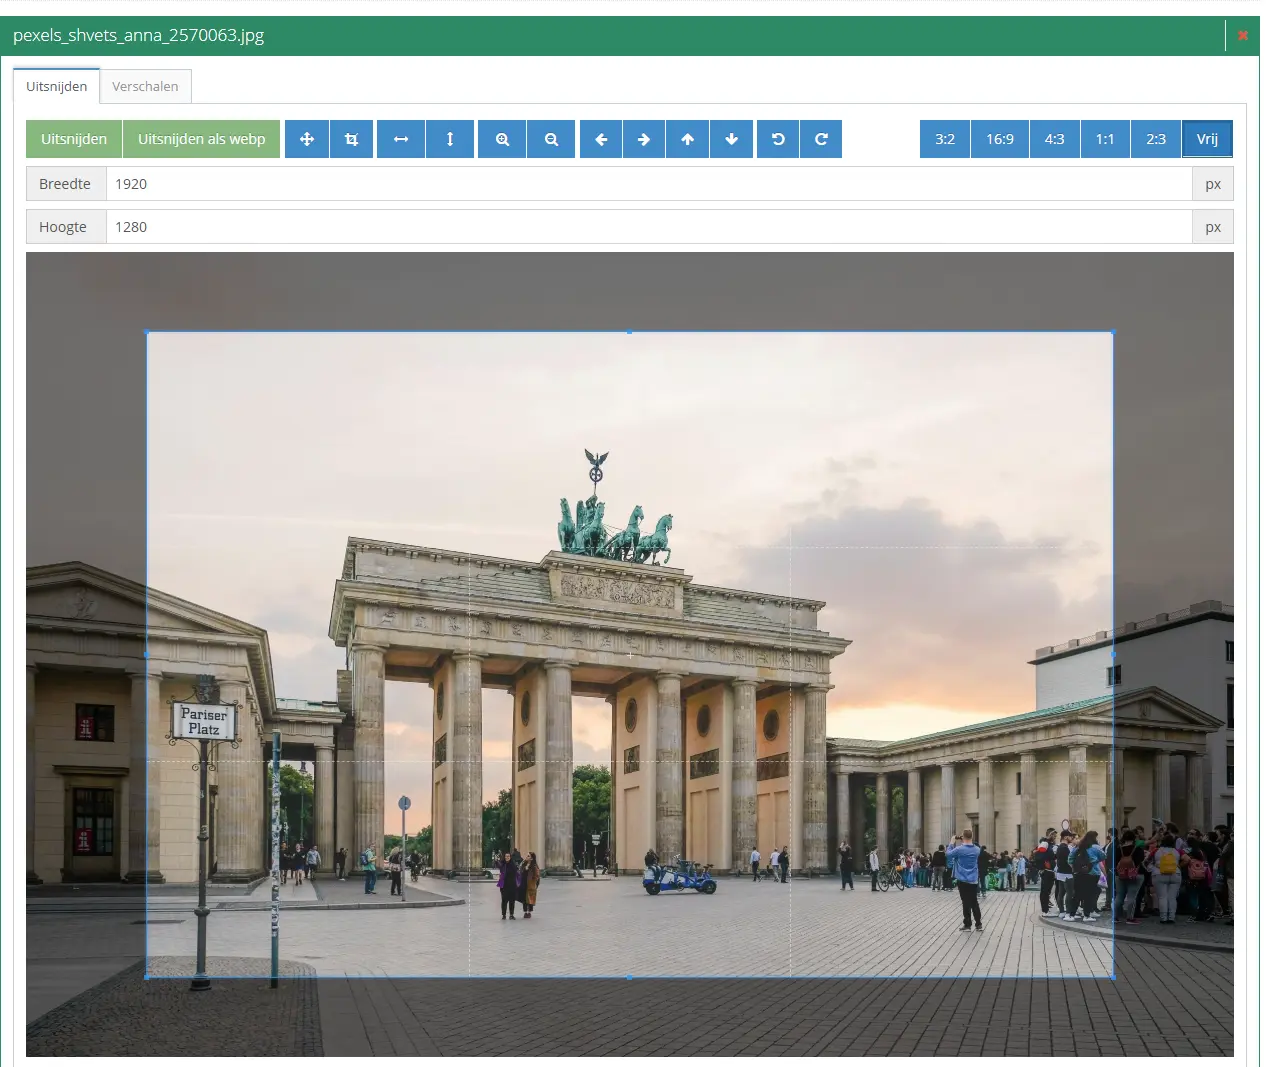Move the image right with arrow button

(x=644, y=139)
